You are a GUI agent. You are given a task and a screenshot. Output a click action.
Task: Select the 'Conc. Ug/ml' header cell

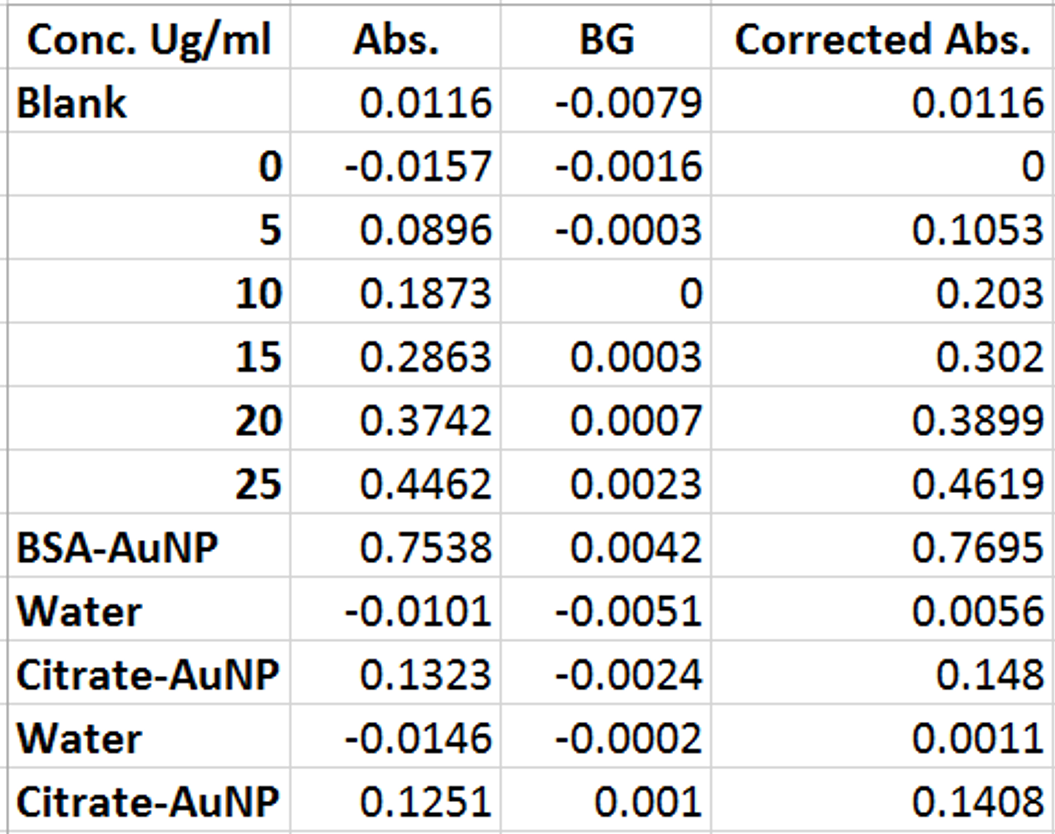point(150,40)
